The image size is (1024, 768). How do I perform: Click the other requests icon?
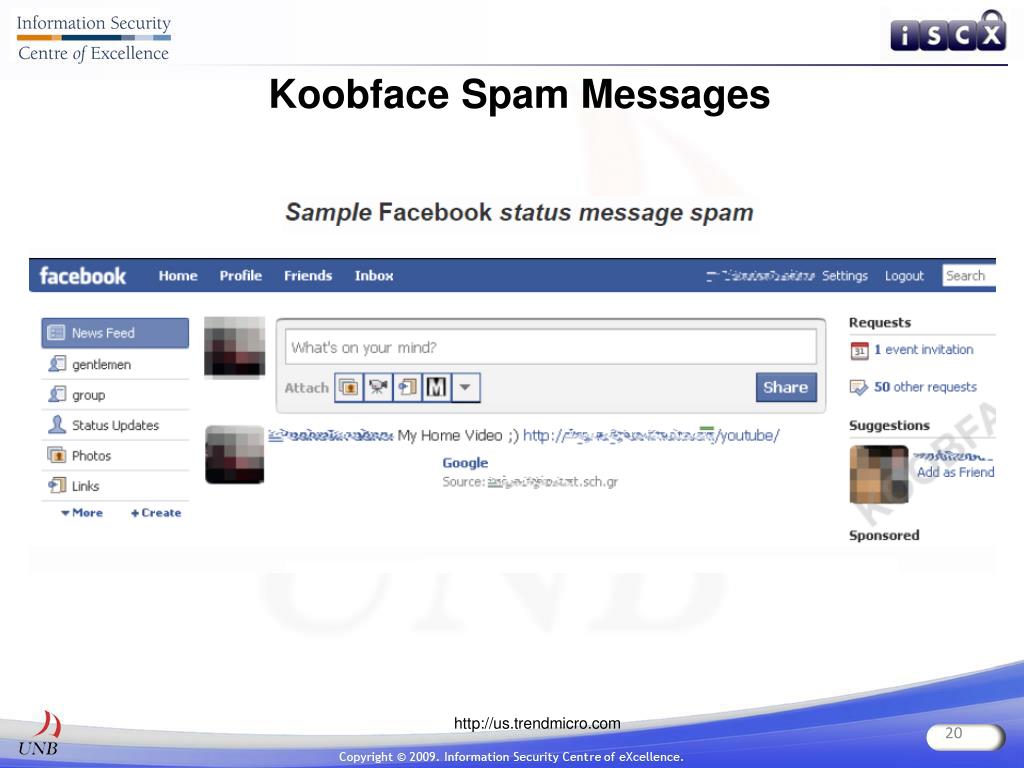(858, 387)
